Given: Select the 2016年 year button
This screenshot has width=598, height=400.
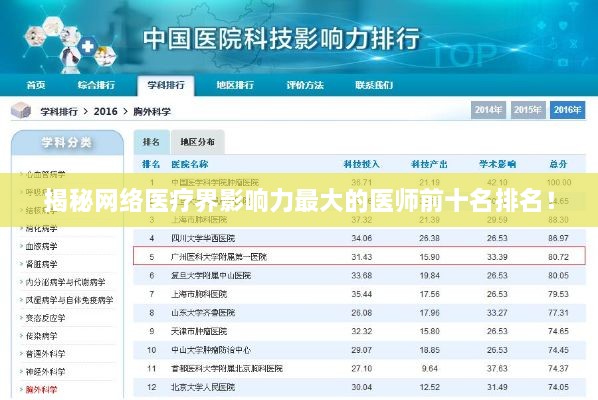Looking at the screenshot, I should click(567, 110).
